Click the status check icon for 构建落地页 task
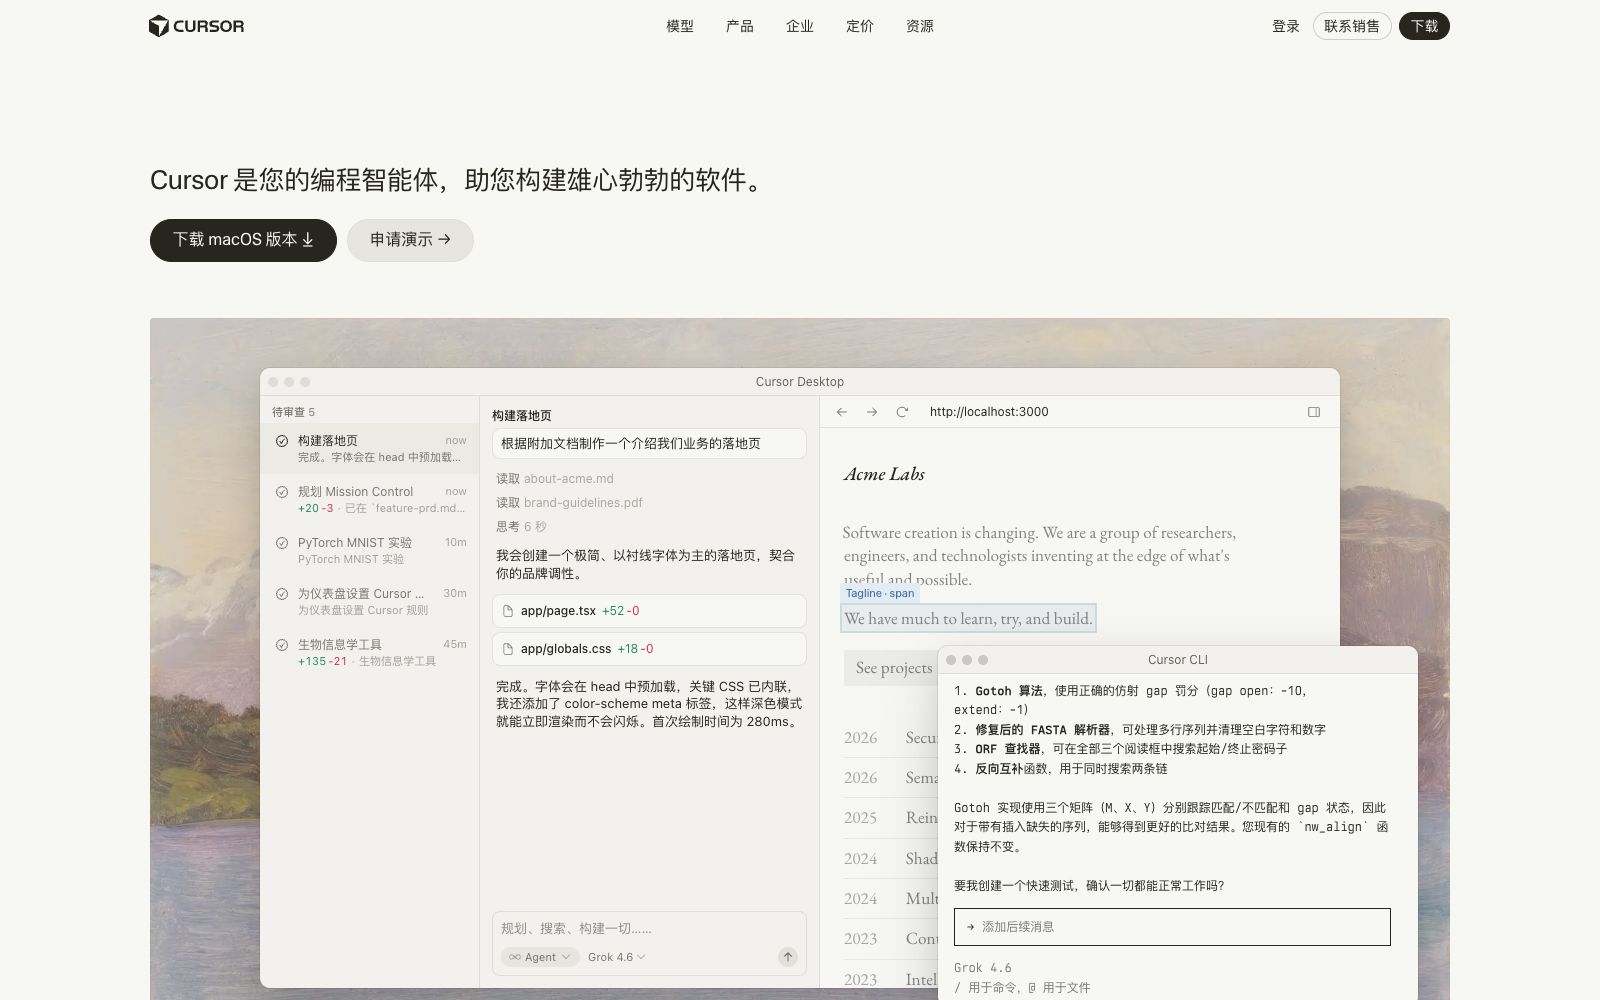Image resolution: width=1600 pixels, height=1000 pixels. [x=282, y=441]
